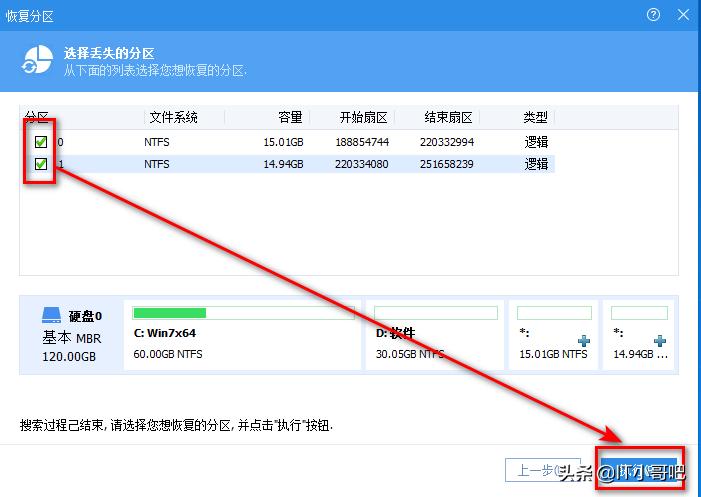Click 逻辑 type in partition 1 row
Viewport: 701px width, 497px height.
536,164
